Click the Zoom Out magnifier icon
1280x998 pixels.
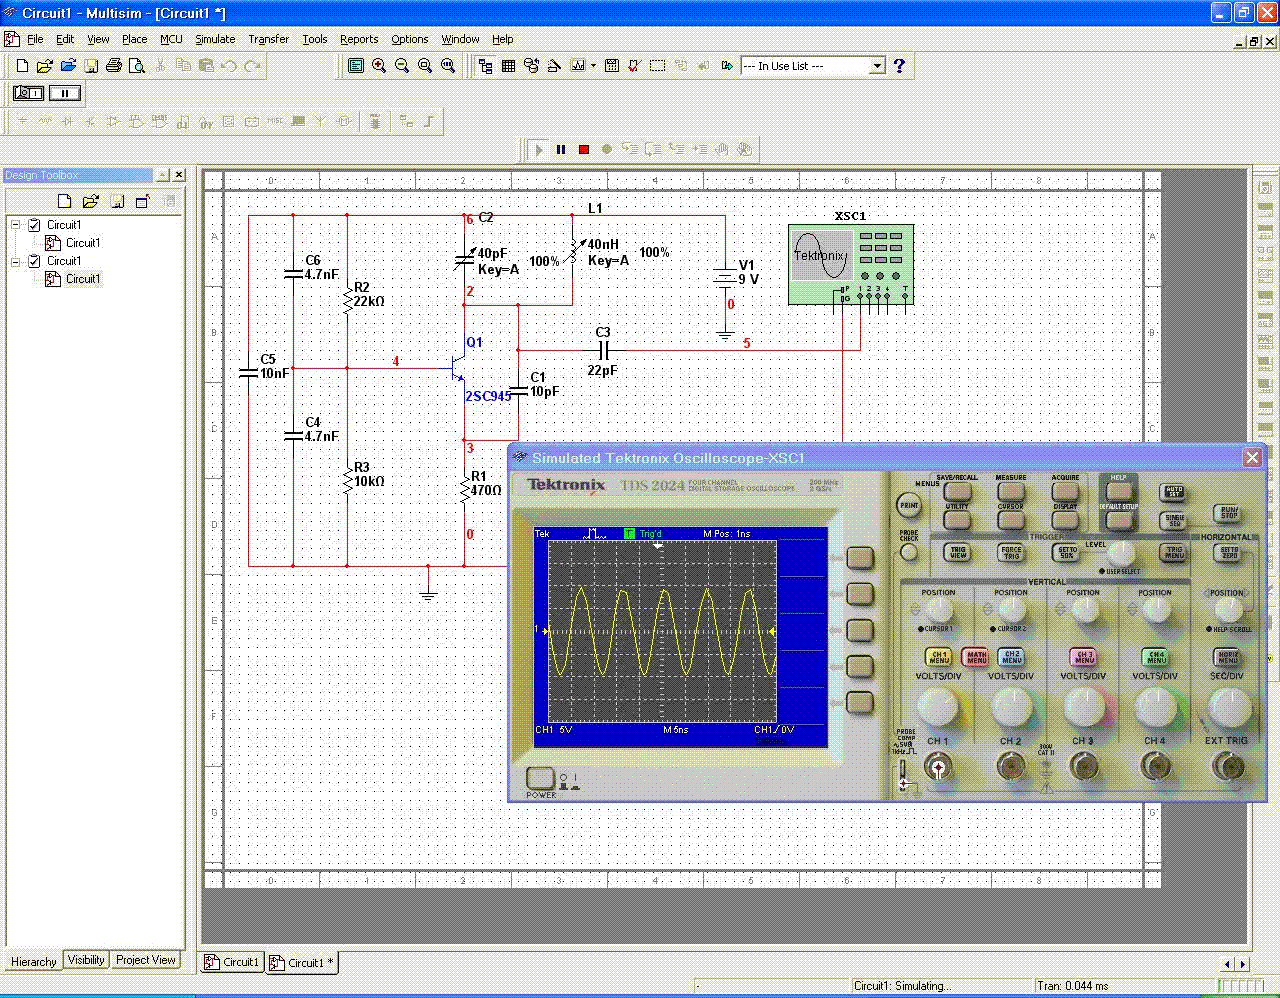(402, 66)
